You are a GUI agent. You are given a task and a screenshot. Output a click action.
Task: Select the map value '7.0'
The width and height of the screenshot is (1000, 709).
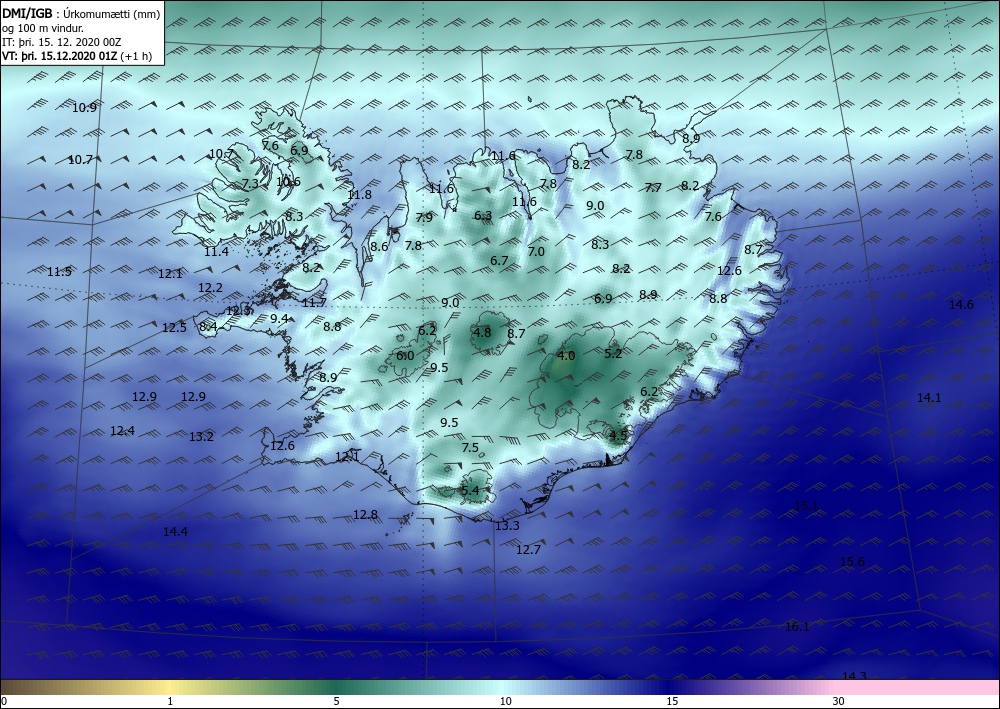(x=536, y=251)
